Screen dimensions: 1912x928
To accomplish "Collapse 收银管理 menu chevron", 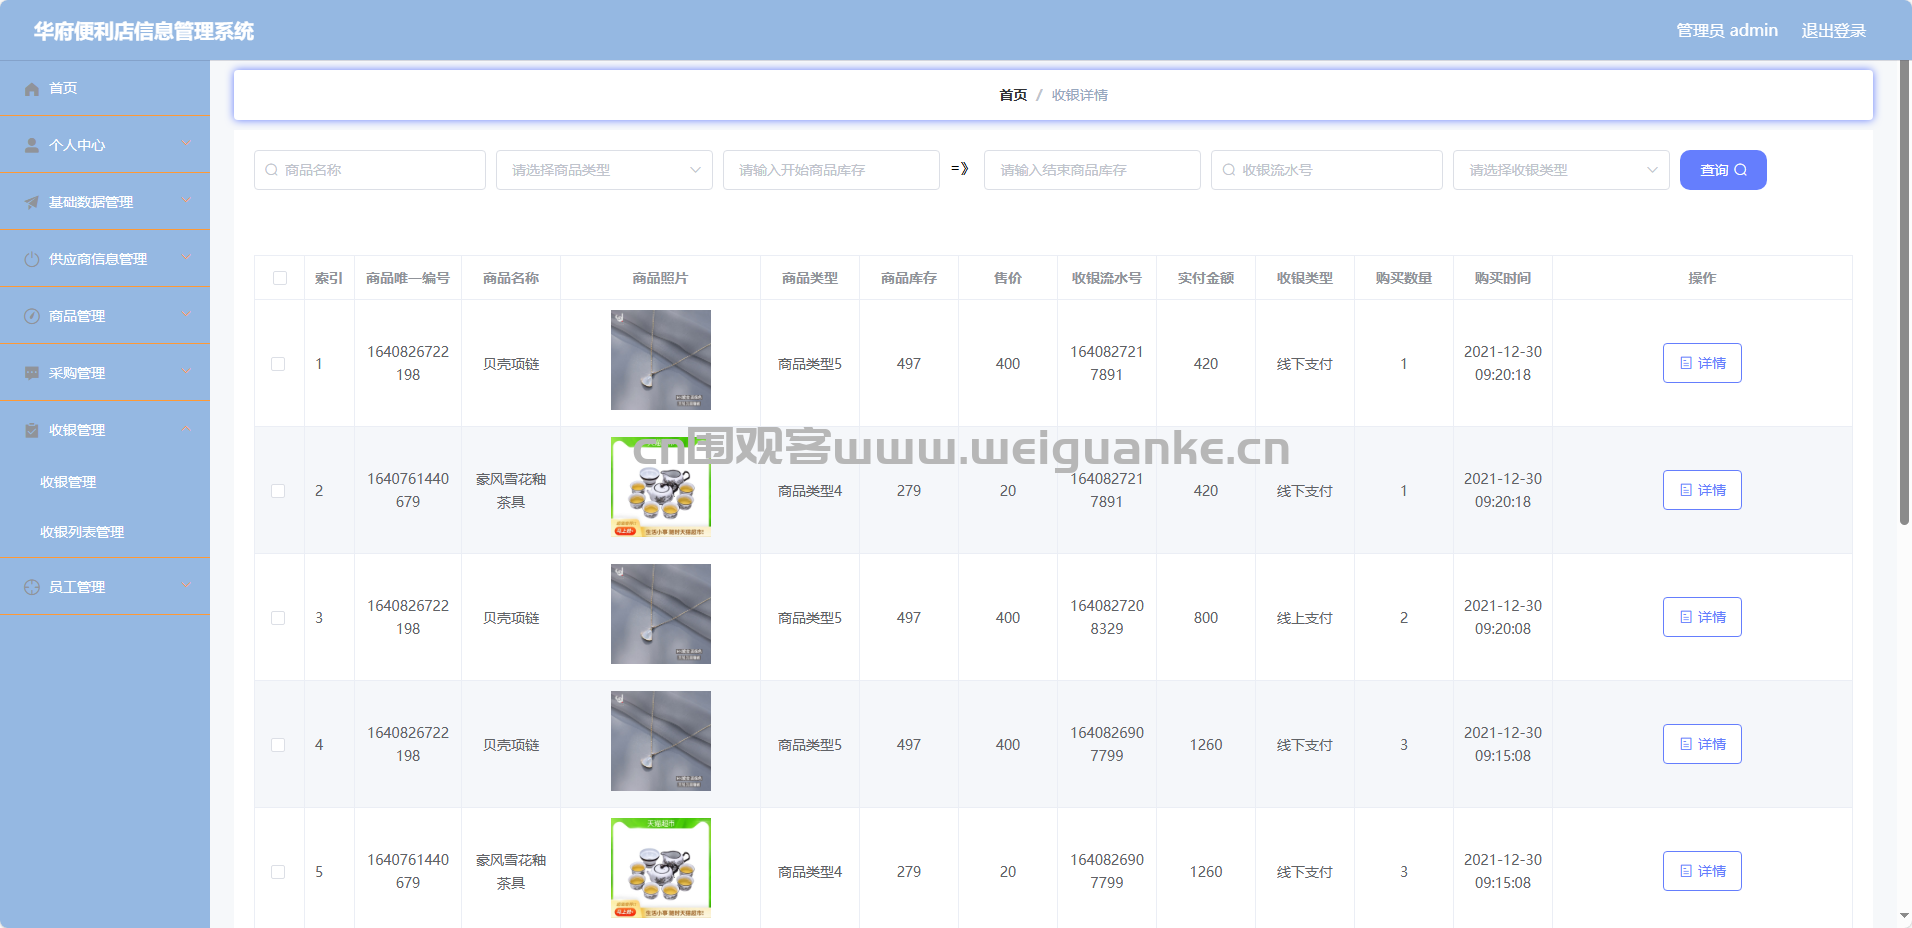I will [x=187, y=429].
